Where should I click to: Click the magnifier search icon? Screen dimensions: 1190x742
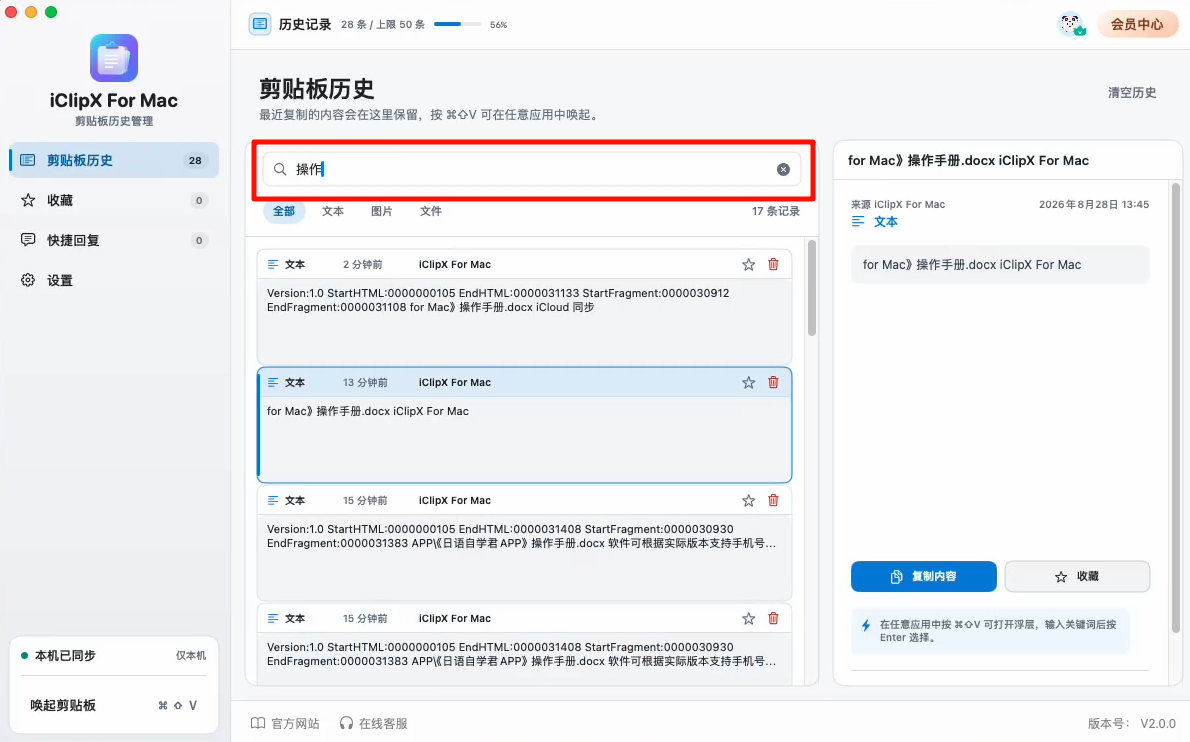[280, 169]
